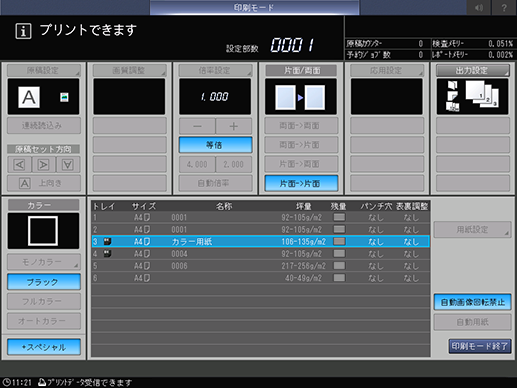The width and height of the screenshot is (517, 388).
Task: Click the 印刷モード title tab
Action: click(254, 7)
